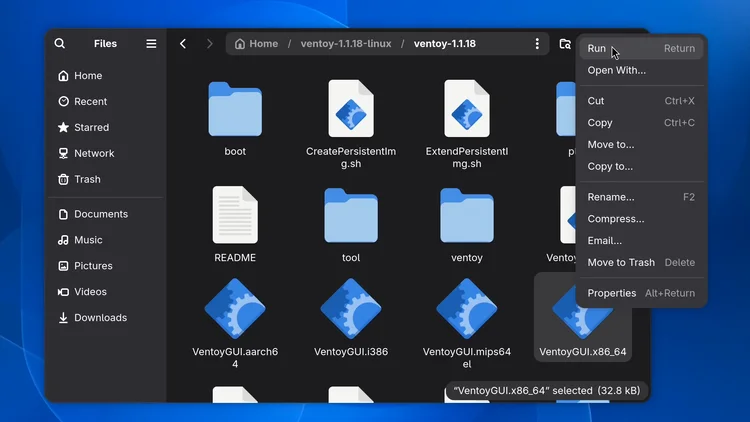Click the Videos camera icon
This screenshot has height=422, width=750.
point(63,291)
